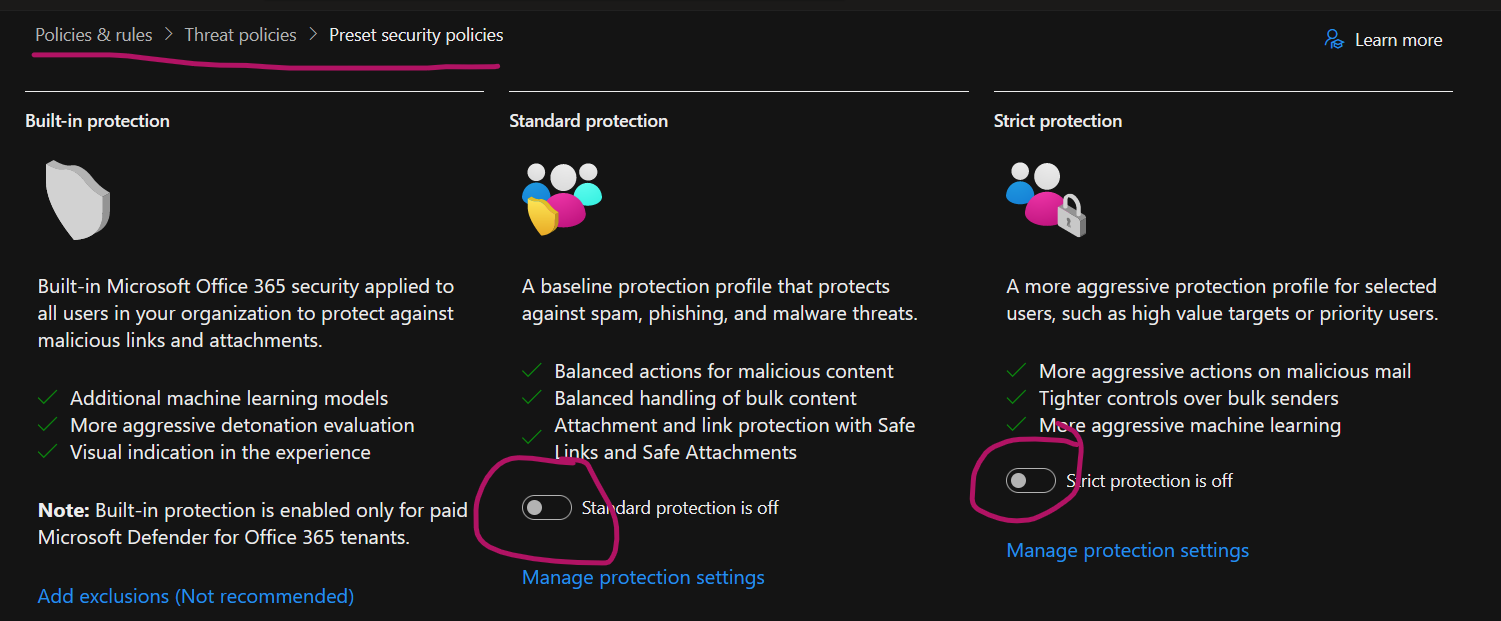Click the Strict protection section heading
The image size is (1501, 621).
[x=1058, y=121]
